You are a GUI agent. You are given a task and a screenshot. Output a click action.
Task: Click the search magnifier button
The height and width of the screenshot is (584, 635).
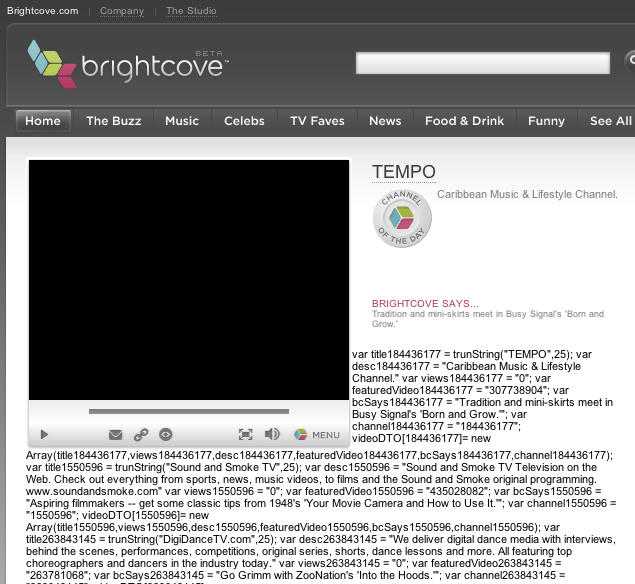(x=630, y=61)
